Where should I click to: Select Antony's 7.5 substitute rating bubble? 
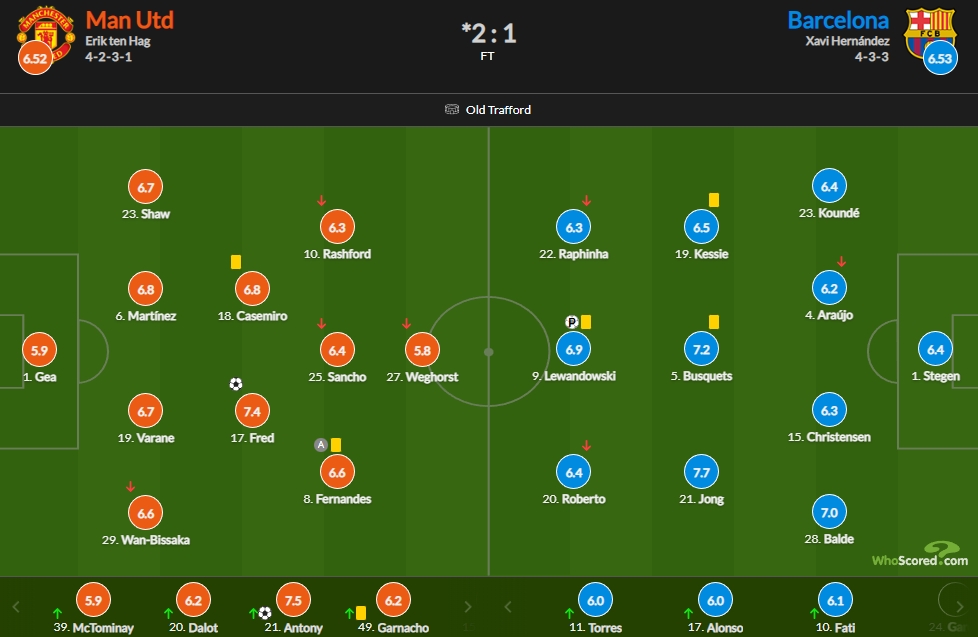(x=293, y=600)
